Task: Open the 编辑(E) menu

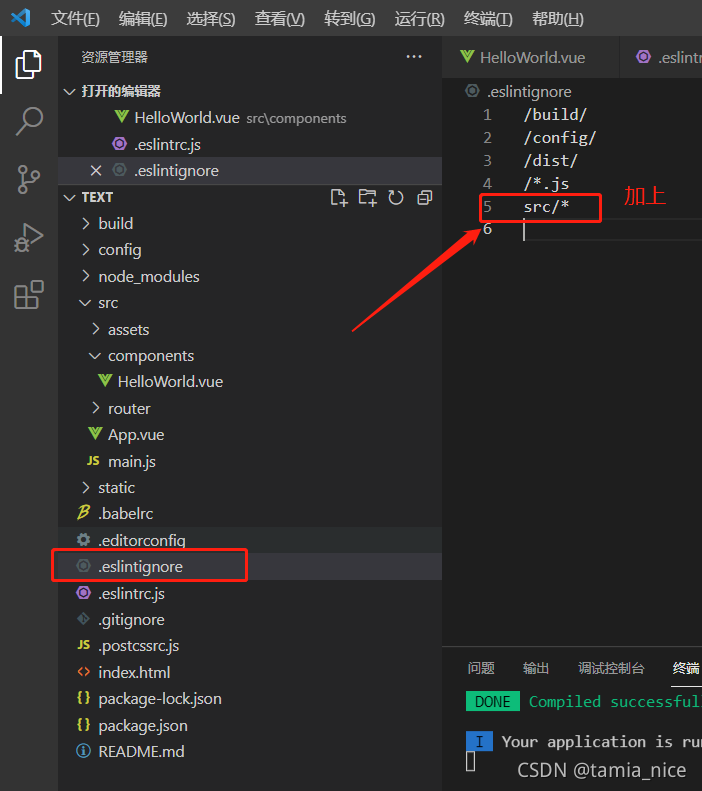Action: point(143,19)
